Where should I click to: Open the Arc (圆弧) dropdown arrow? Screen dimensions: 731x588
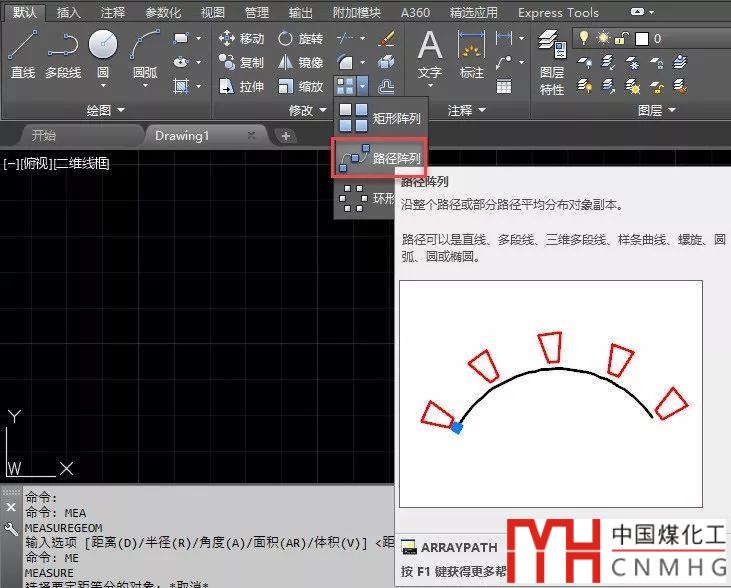click(x=145, y=87)
